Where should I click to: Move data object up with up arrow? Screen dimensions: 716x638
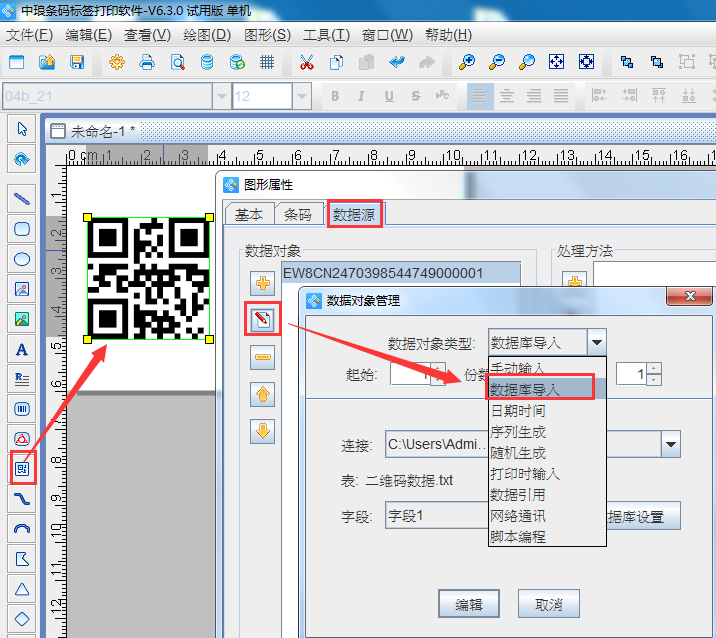pyautogui.click(x=263, y=394)
